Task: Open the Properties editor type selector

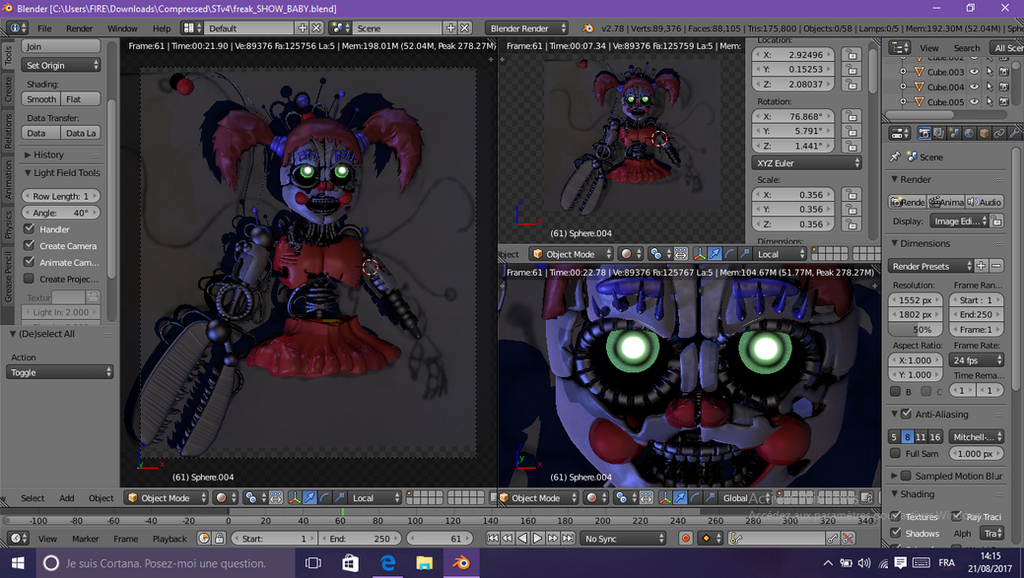Action: tap(900, 133)
